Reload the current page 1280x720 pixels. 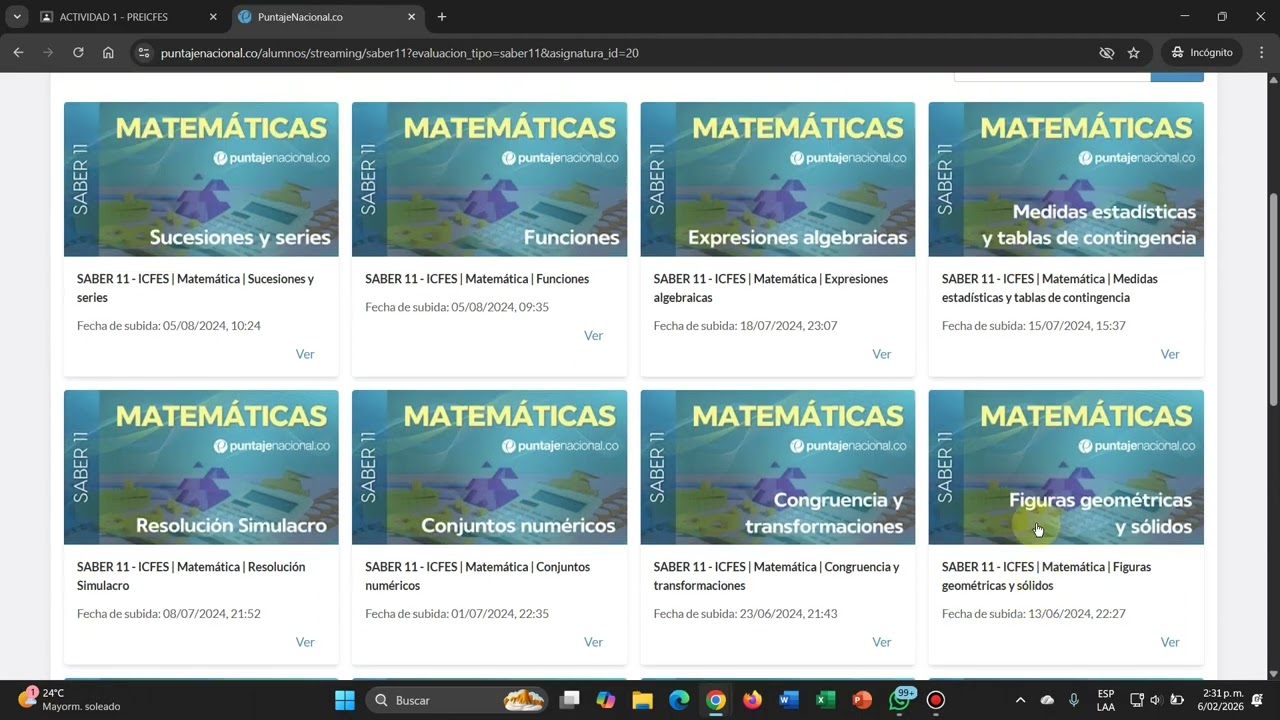tap(78, 53)
